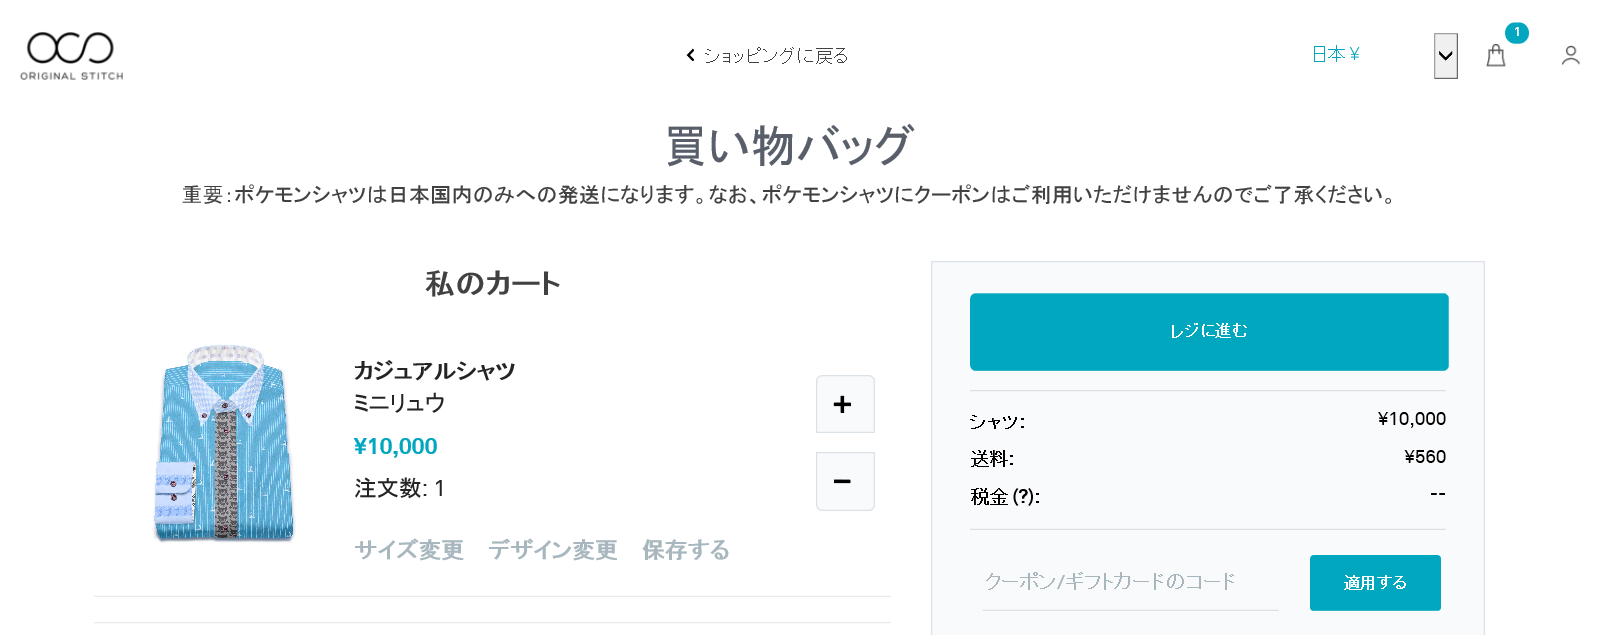Click the カジュアルシャツ product title

tap(434, 371)
